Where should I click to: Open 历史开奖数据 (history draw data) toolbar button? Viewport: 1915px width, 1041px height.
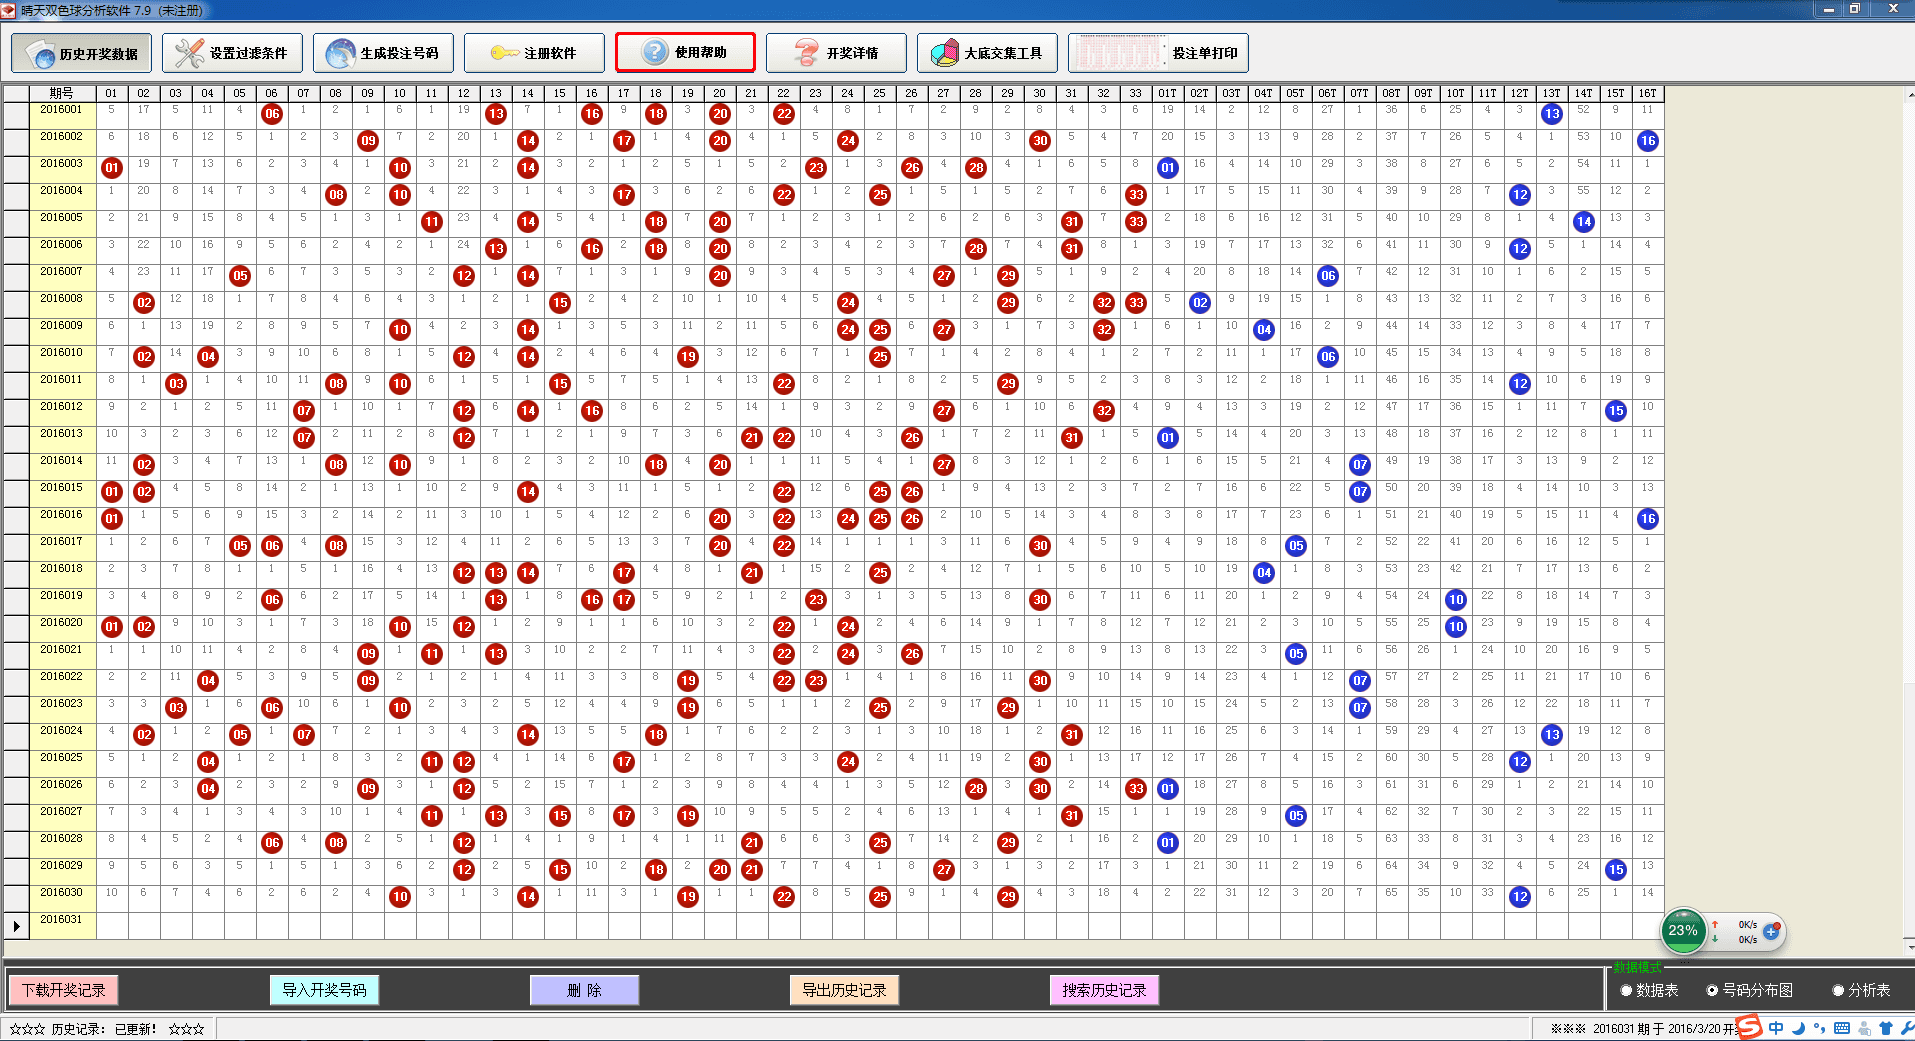[x=81, y=53]
